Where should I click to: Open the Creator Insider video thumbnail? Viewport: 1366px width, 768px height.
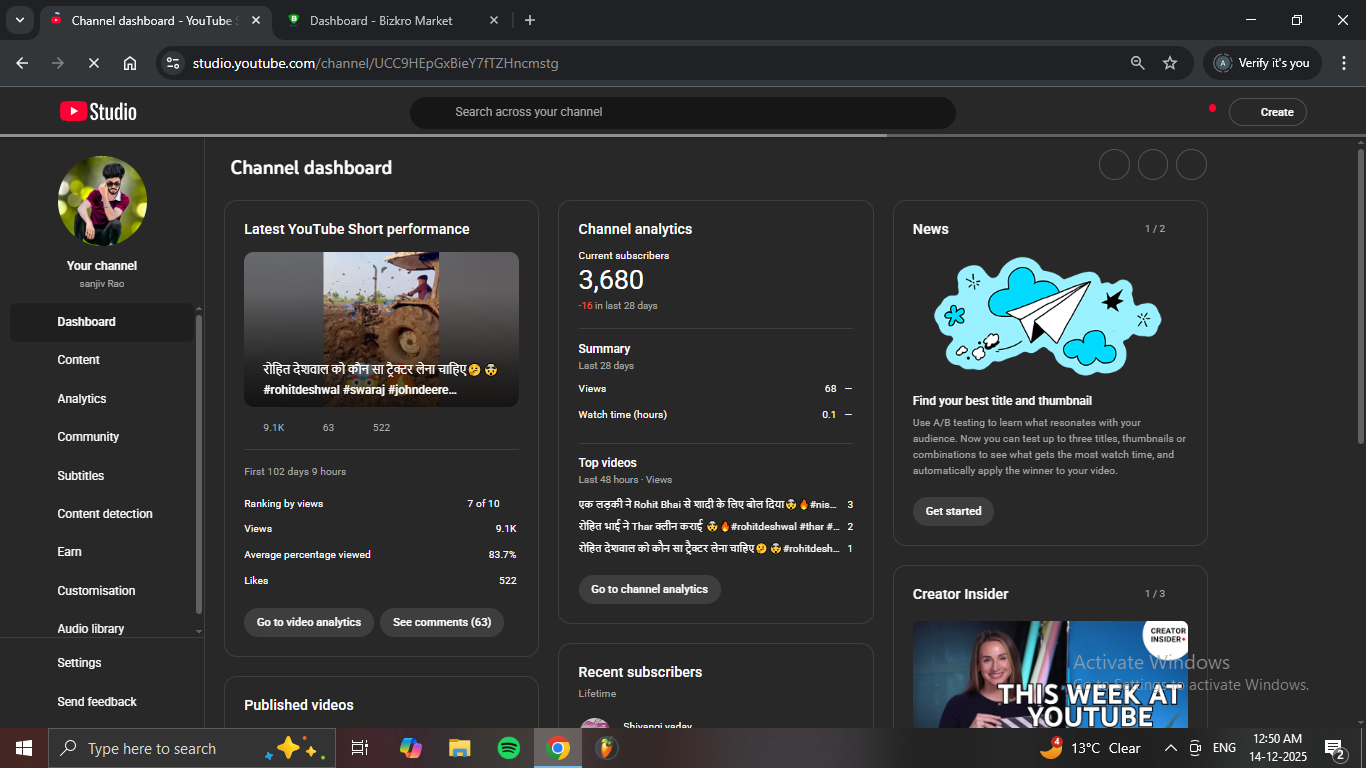point(1050,674)
